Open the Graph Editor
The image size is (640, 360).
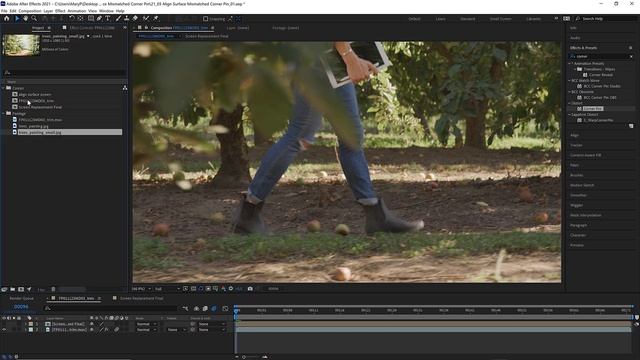[x=225, y=309]
